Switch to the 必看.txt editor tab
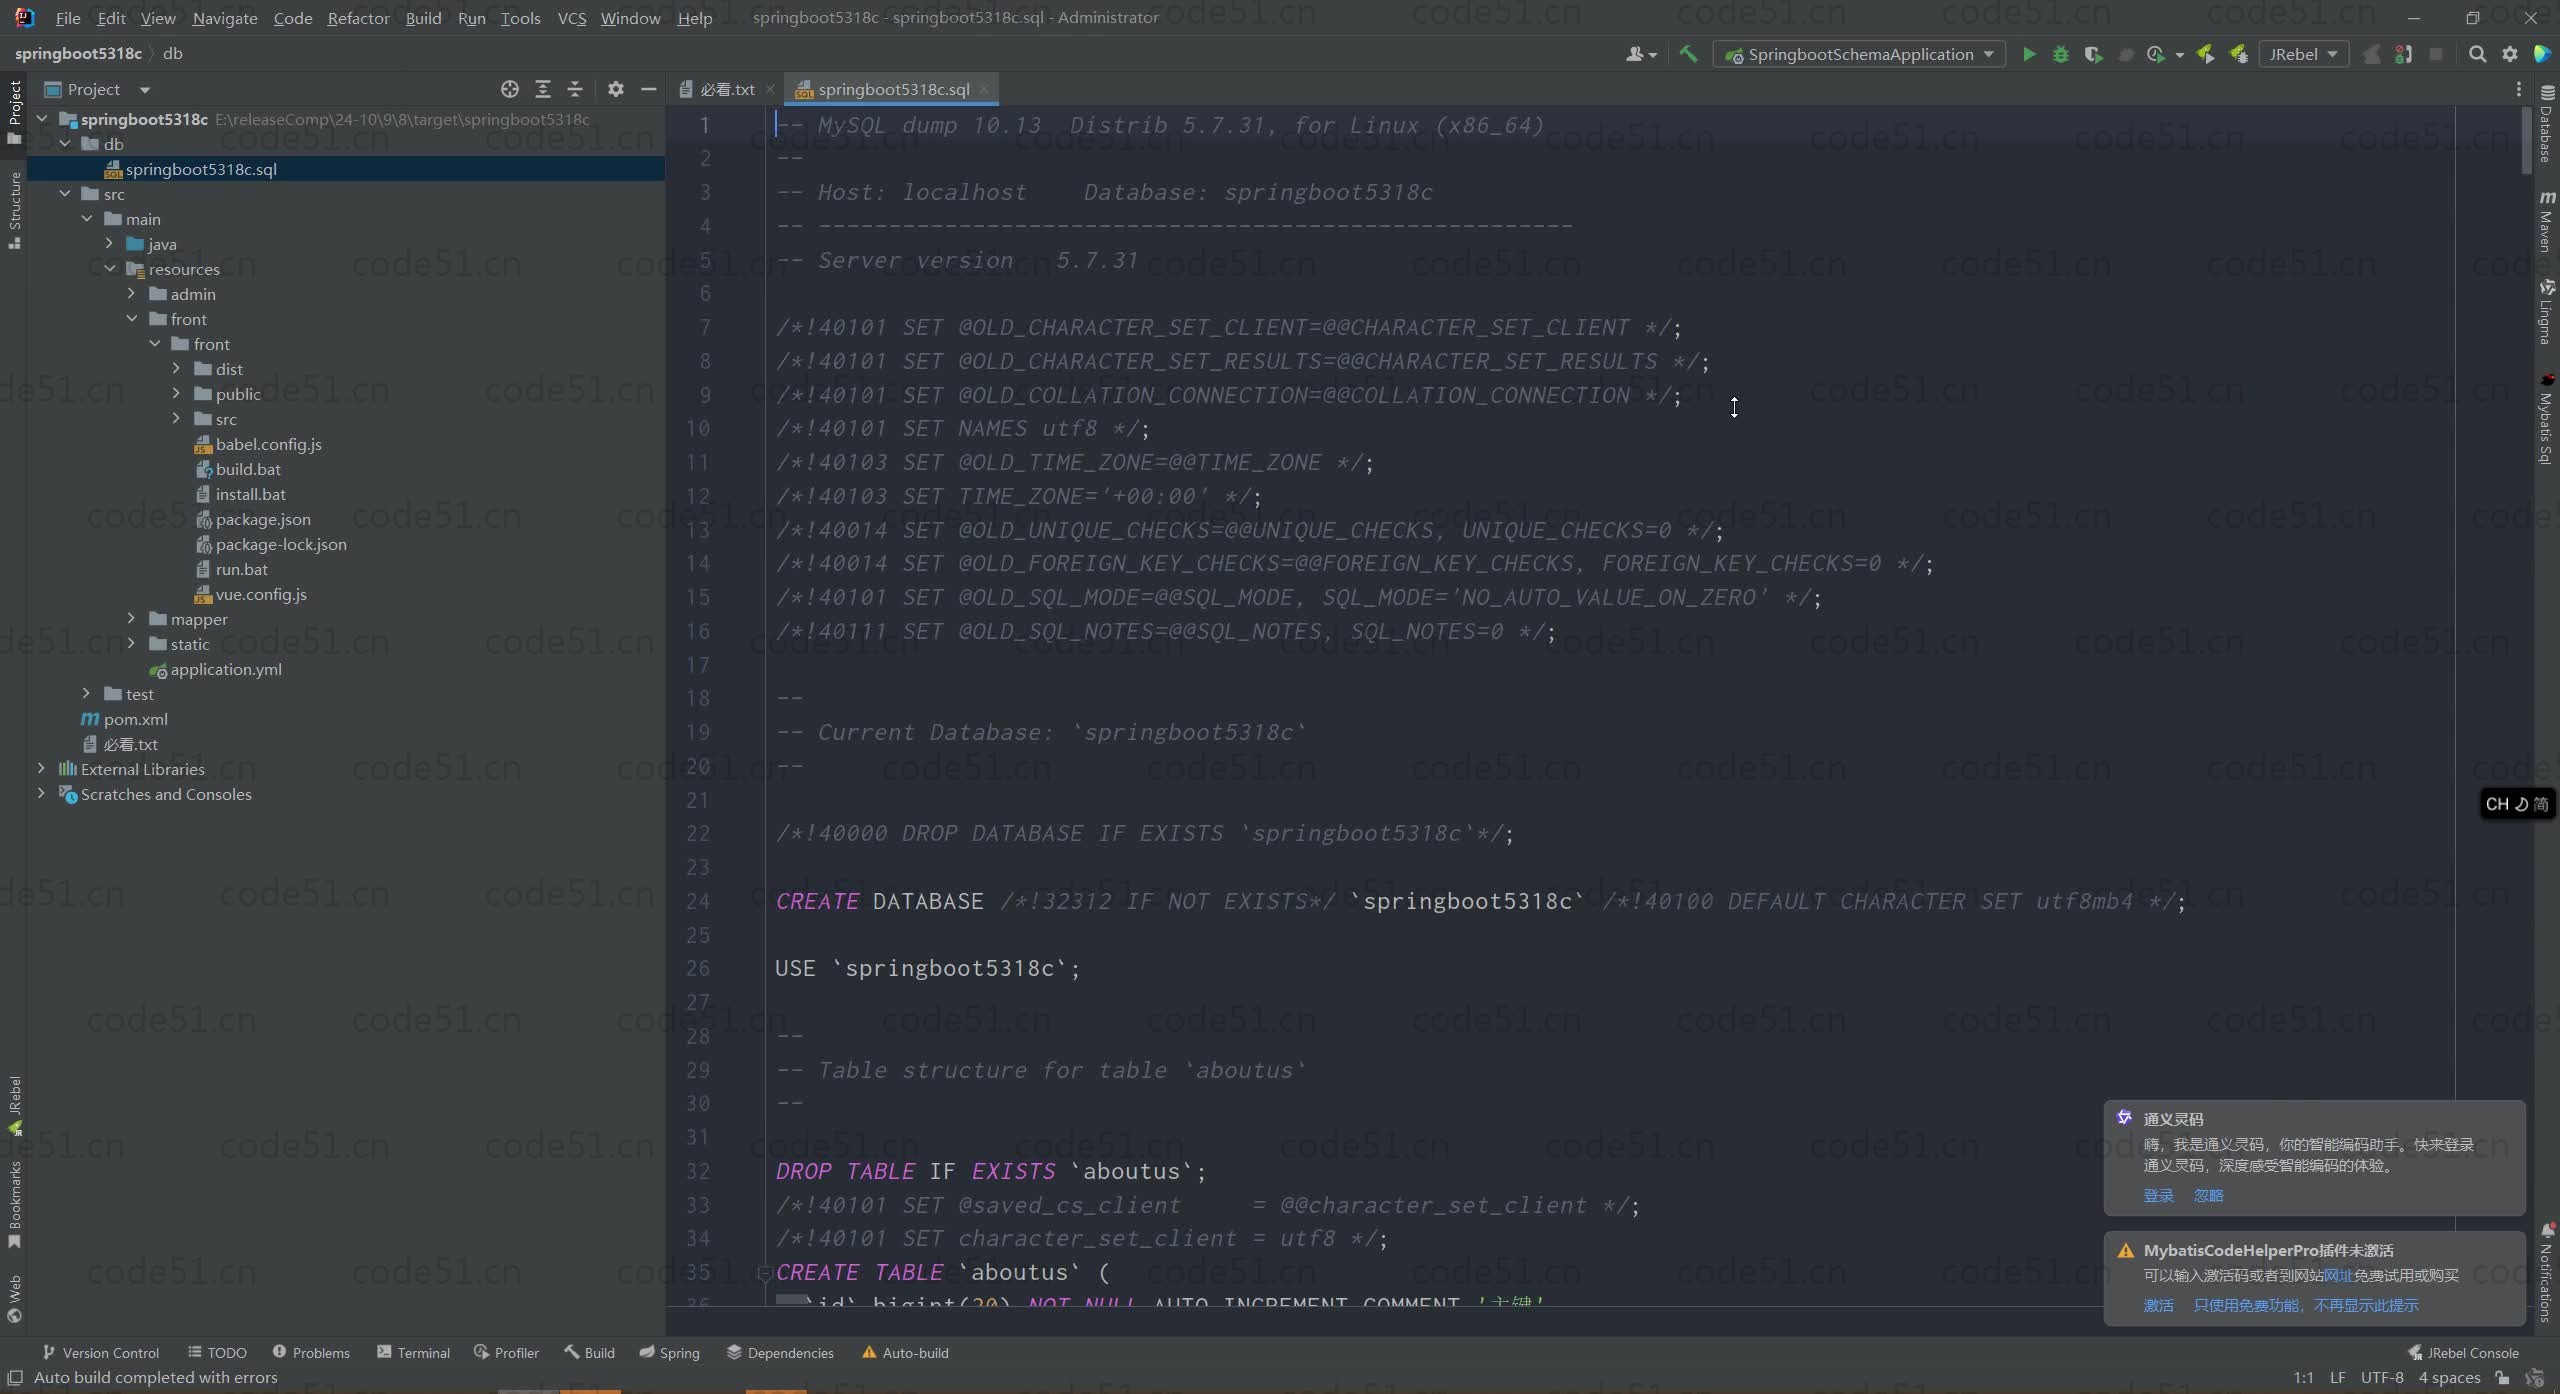The height and width of the screenshot is (1394, 2560). [x=726, y=89]
